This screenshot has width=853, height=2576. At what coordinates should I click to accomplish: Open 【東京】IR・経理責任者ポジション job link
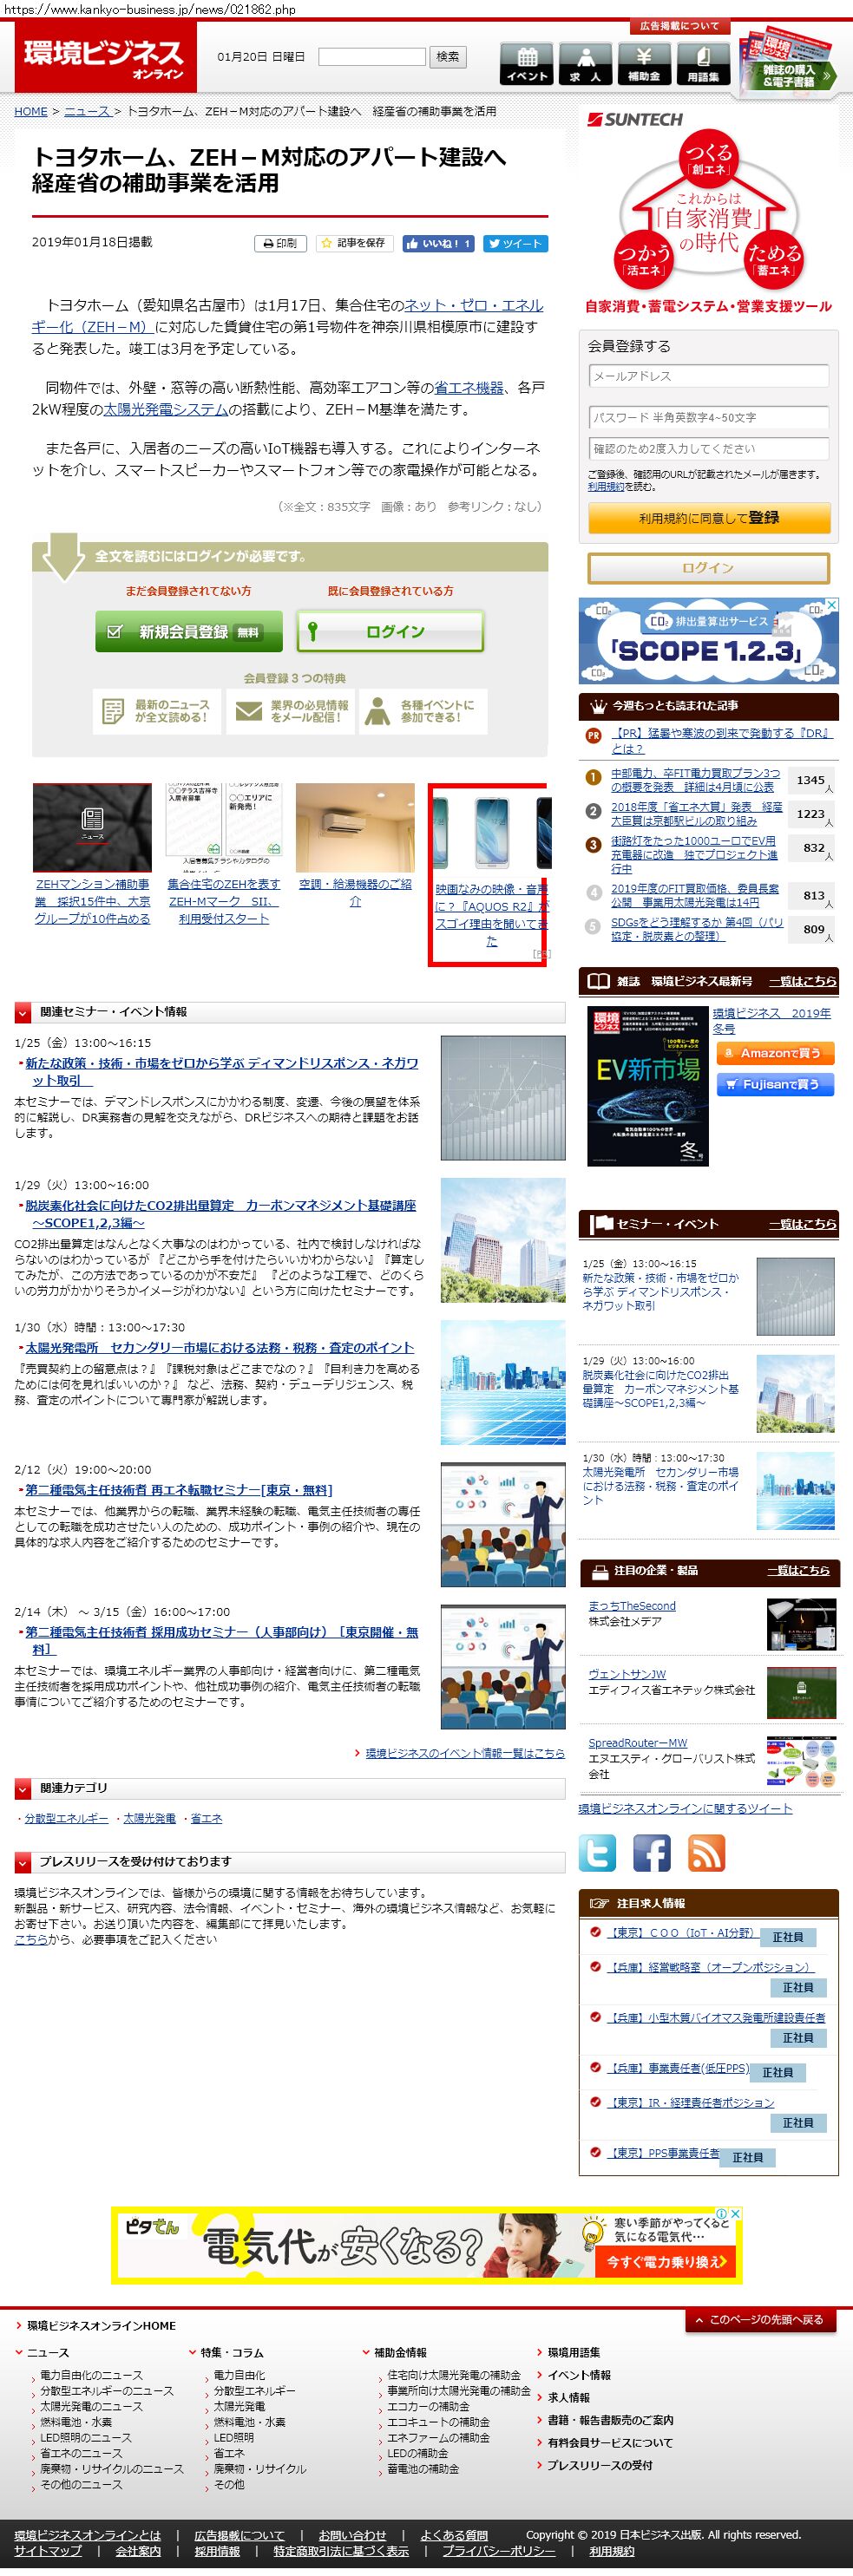point(691,2102)
